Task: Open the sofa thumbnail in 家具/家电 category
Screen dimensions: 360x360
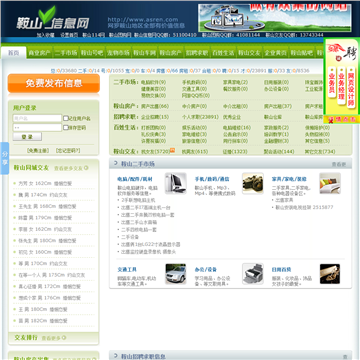Action: (330, 183)
